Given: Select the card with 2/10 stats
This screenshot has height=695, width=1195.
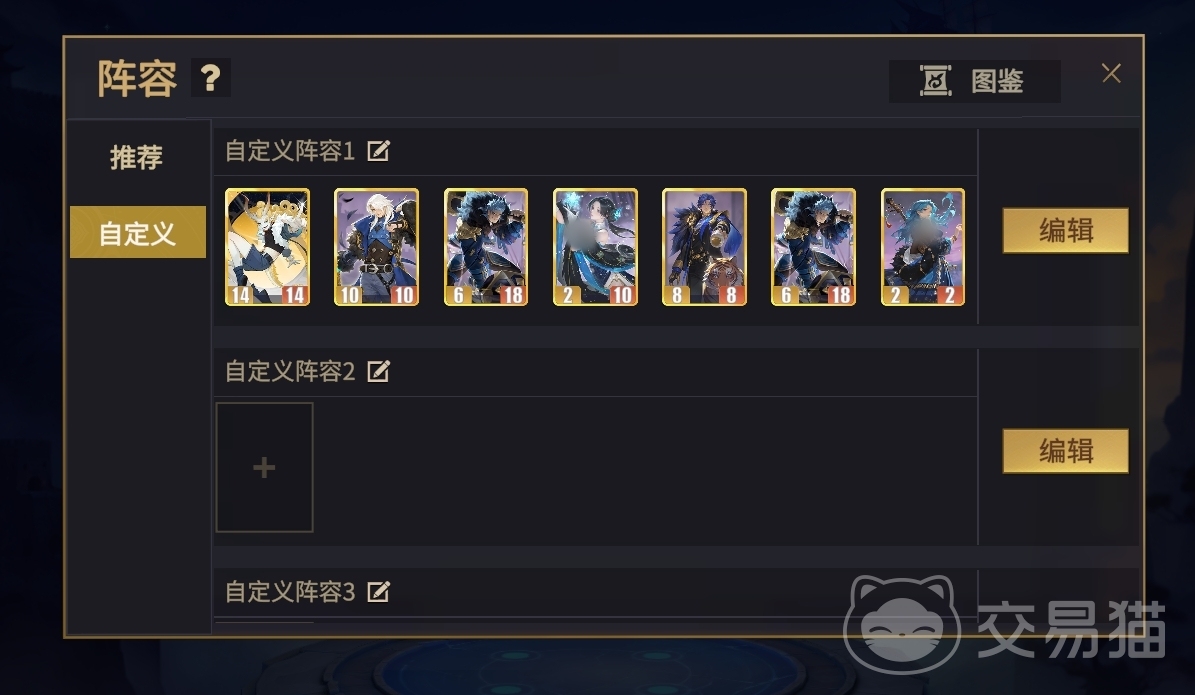Looking at the screenshot, I should (595, 247).
